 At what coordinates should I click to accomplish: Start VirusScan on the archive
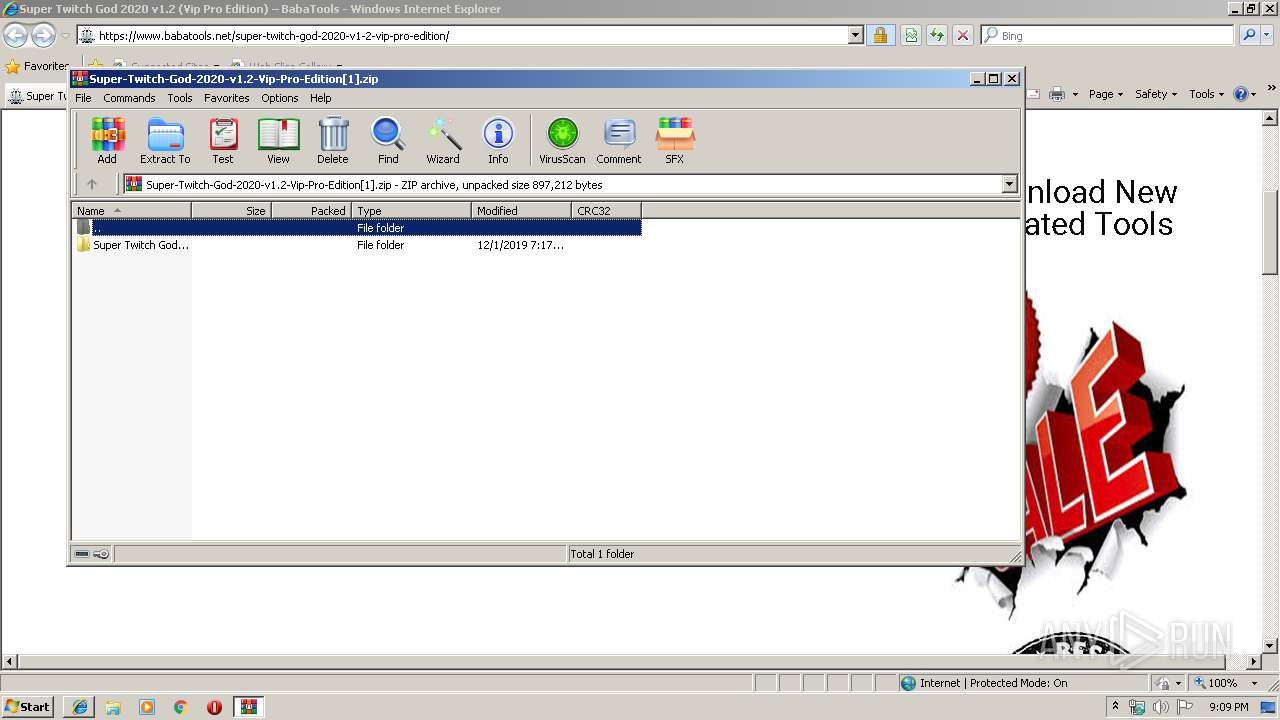point(562,141)
